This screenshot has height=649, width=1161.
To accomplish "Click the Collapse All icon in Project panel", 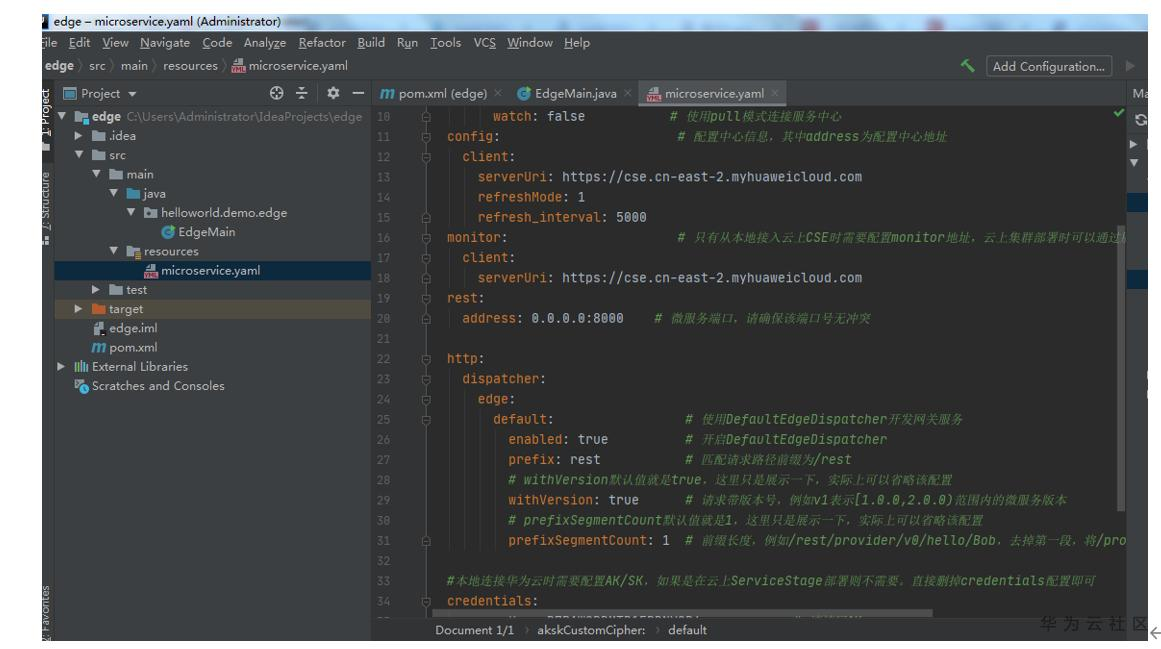I will point(301,93).
